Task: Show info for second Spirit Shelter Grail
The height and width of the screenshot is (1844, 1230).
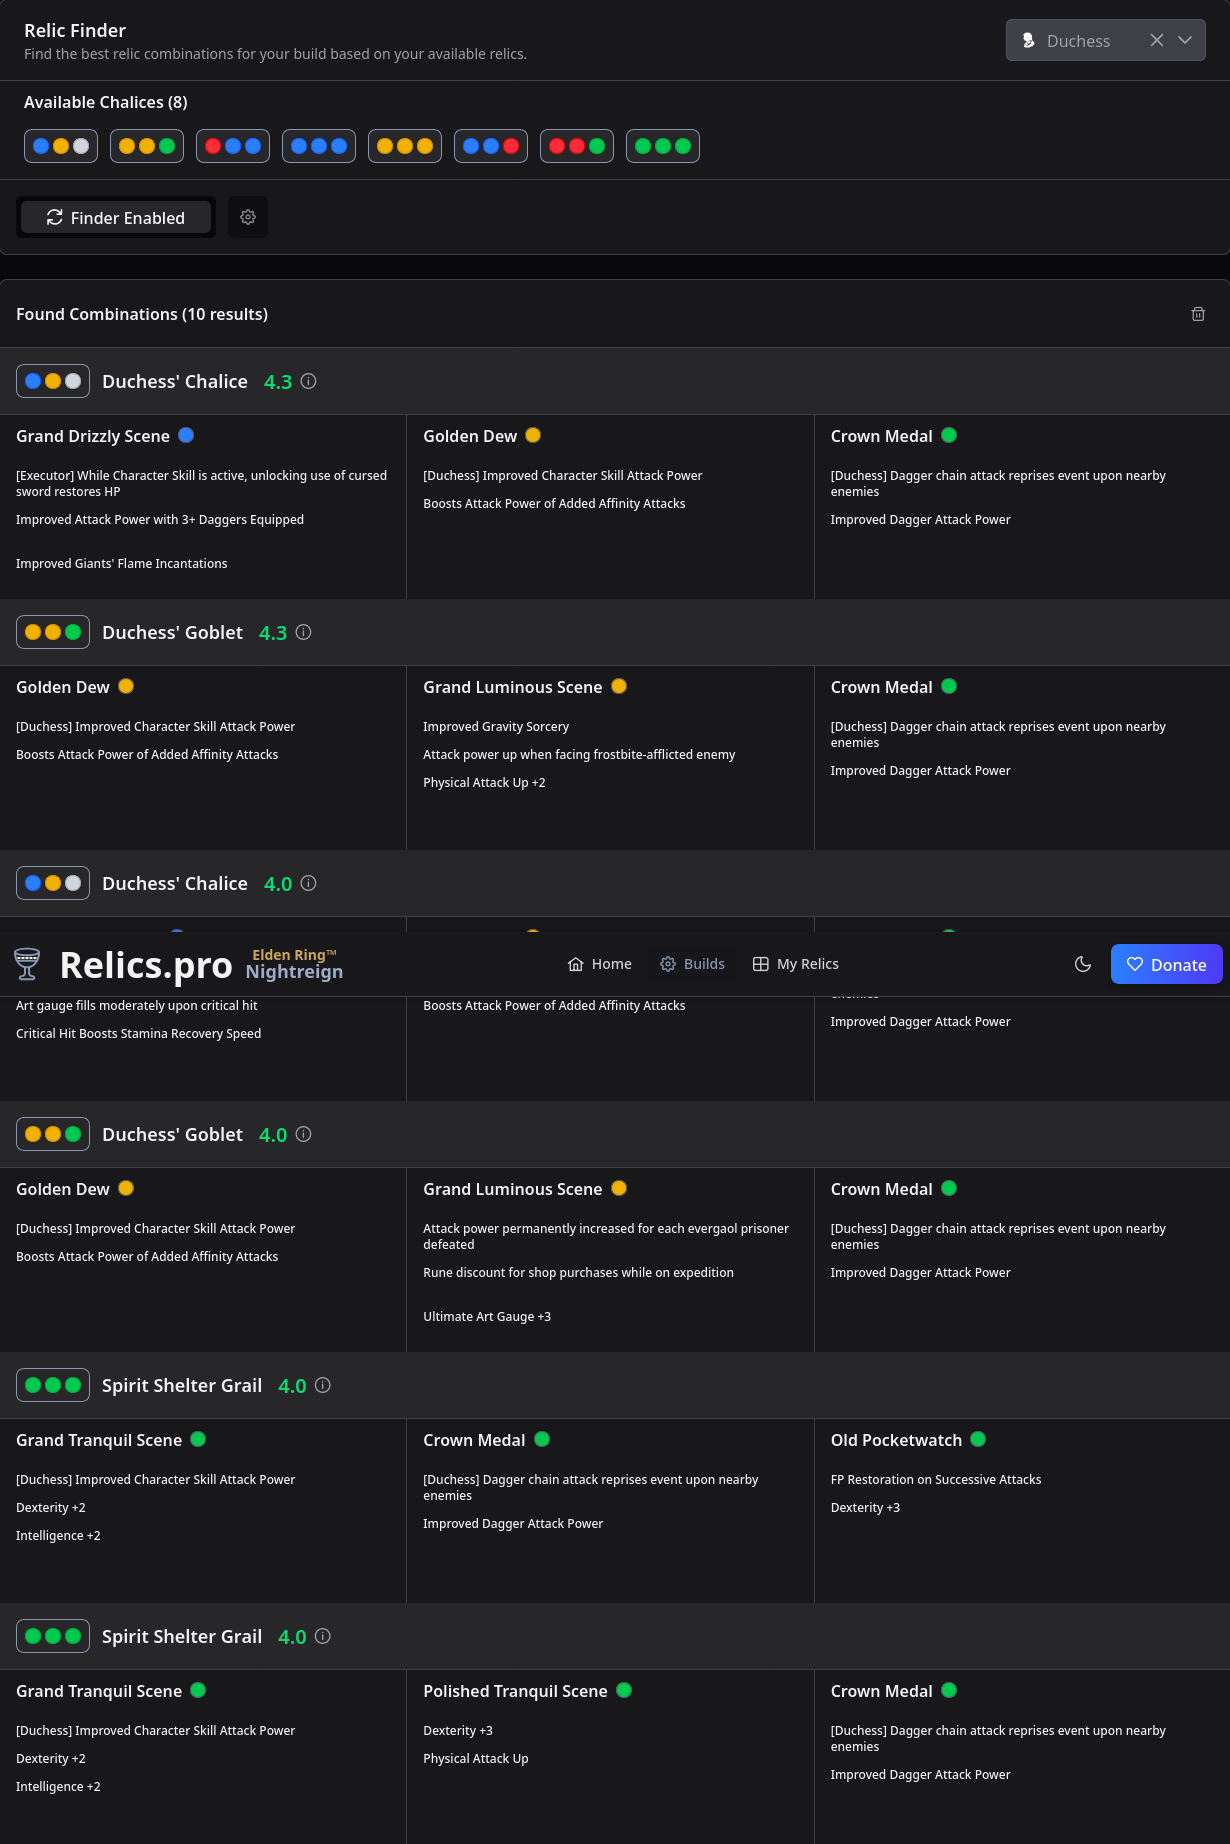Action: 323,1636
